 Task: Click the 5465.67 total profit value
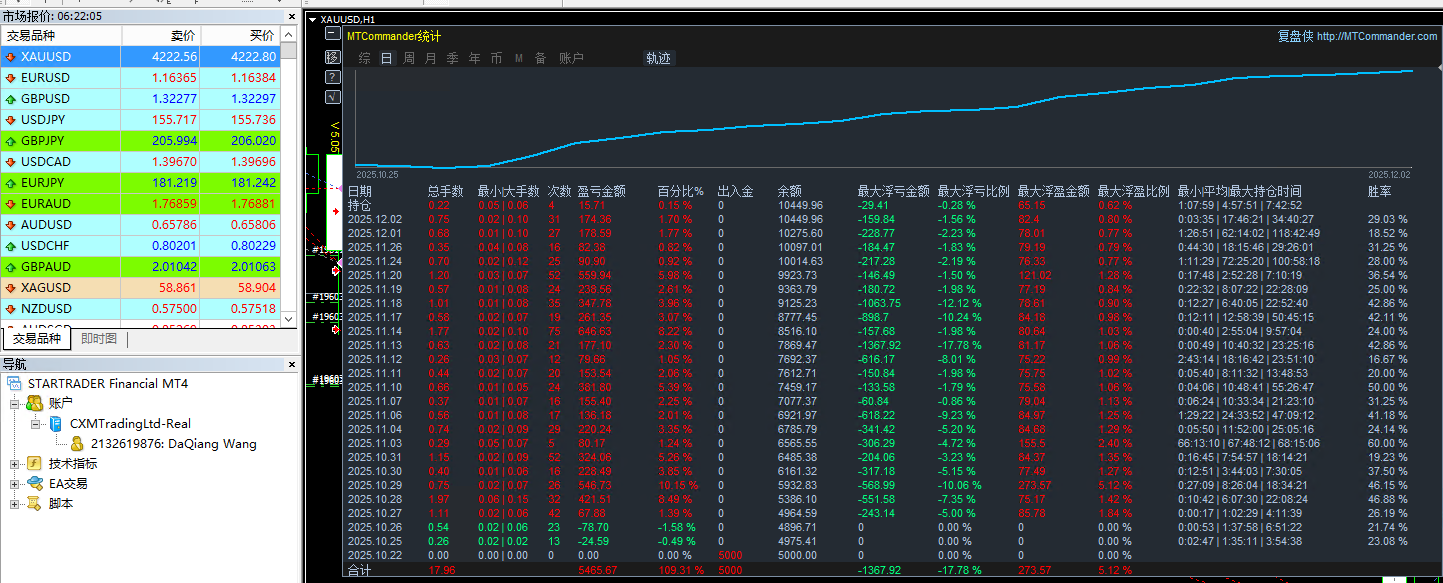click(598, 571)
